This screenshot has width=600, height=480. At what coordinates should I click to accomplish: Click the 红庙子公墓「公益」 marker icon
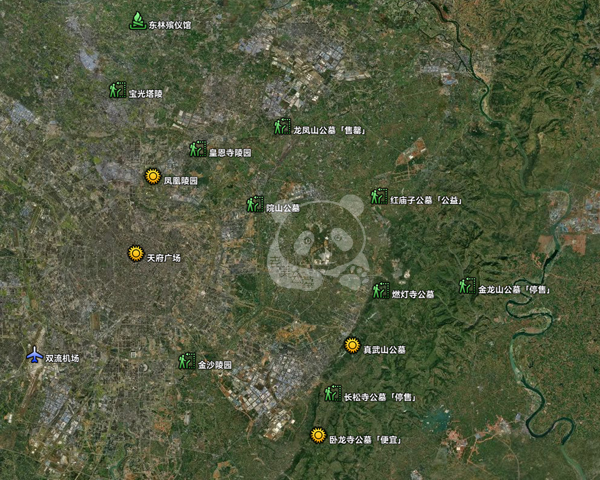click(378, 197)
